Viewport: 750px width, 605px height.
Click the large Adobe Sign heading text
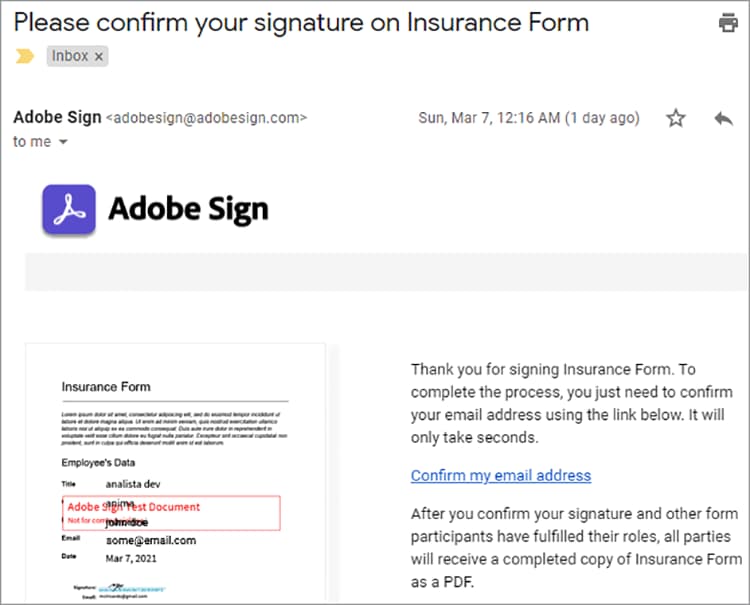point(188,210)
